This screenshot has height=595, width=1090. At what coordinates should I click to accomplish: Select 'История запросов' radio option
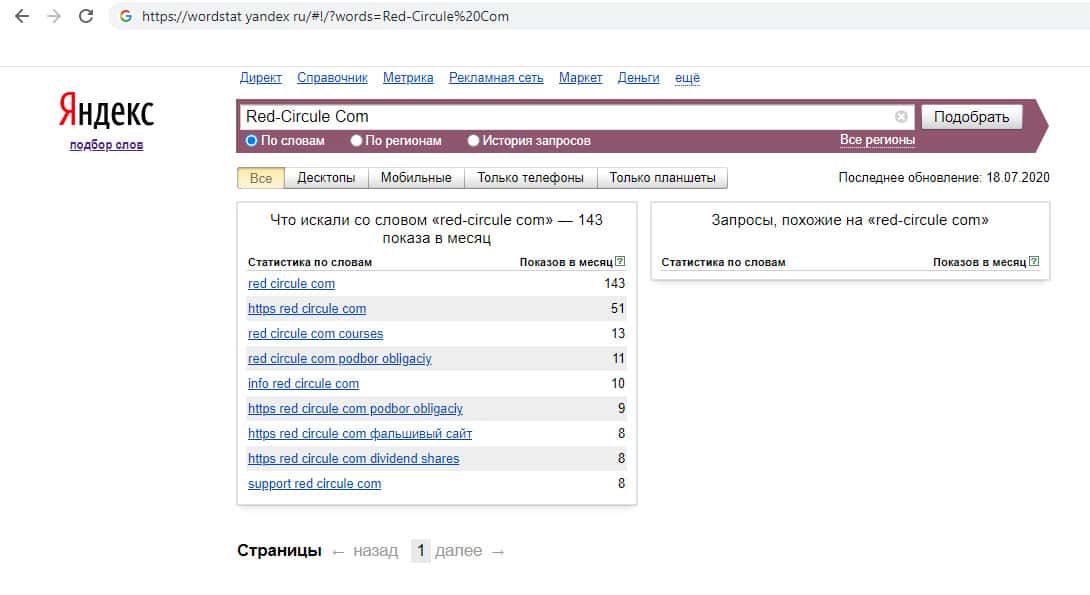coord(474,141)
